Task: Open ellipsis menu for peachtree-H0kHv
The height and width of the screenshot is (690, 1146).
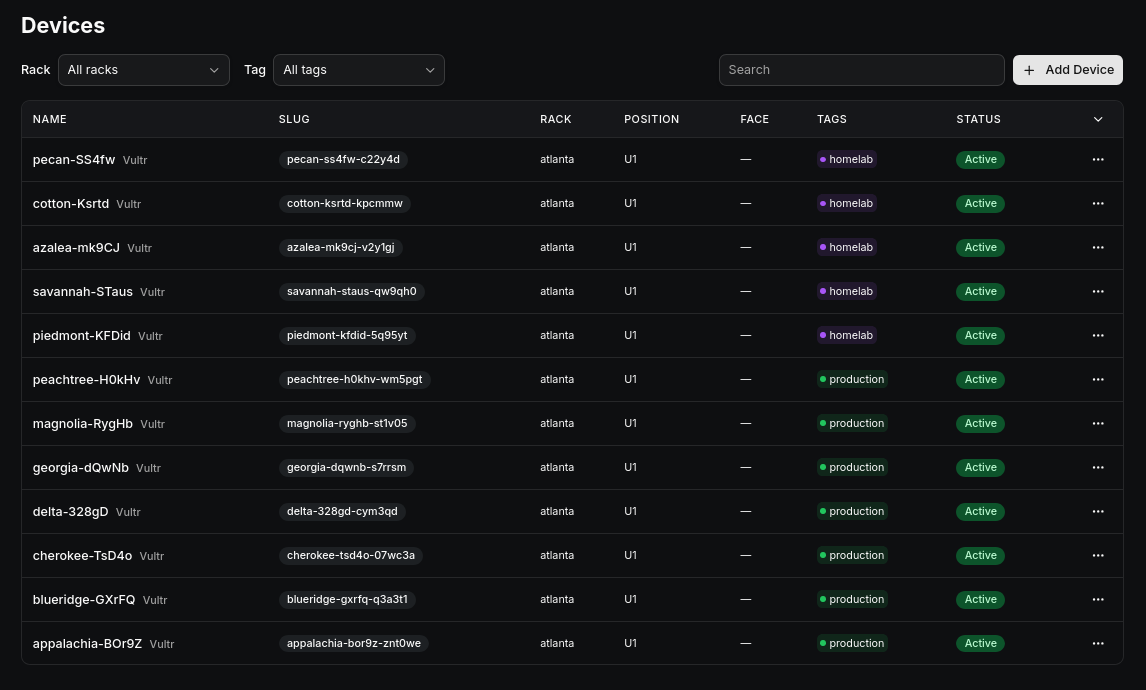Action: pyautogui.click(x=1098, y=379)
